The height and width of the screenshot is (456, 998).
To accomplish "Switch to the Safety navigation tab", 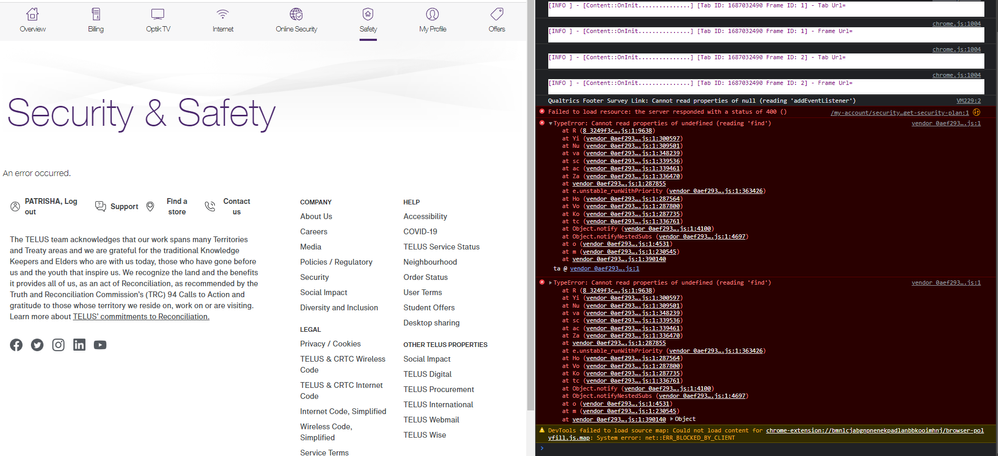I will click(368, 20).
